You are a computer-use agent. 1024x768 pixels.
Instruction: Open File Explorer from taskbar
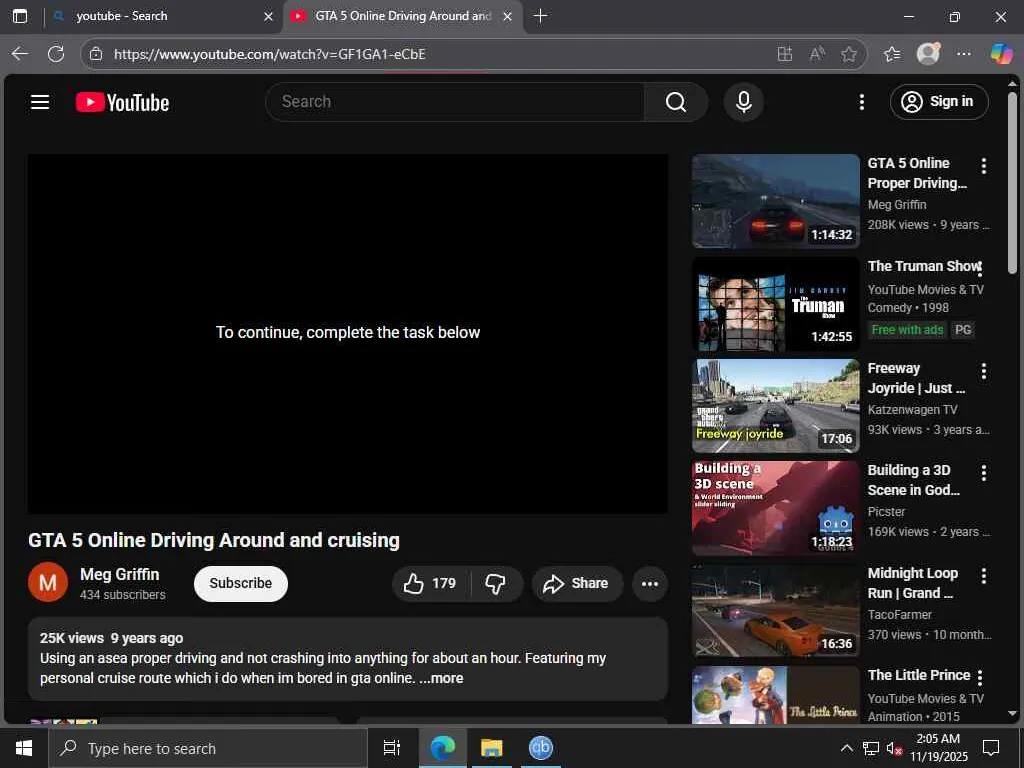click(x=491, y=748)
